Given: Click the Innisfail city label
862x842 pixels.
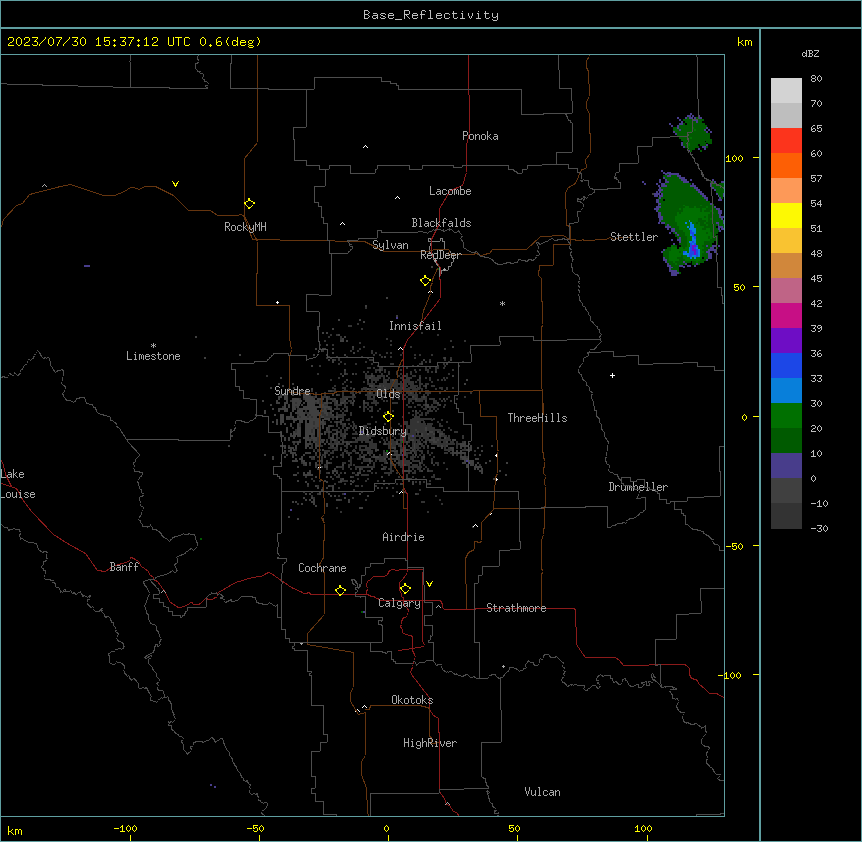Looking at the screenshot, I should pos(415,326).
